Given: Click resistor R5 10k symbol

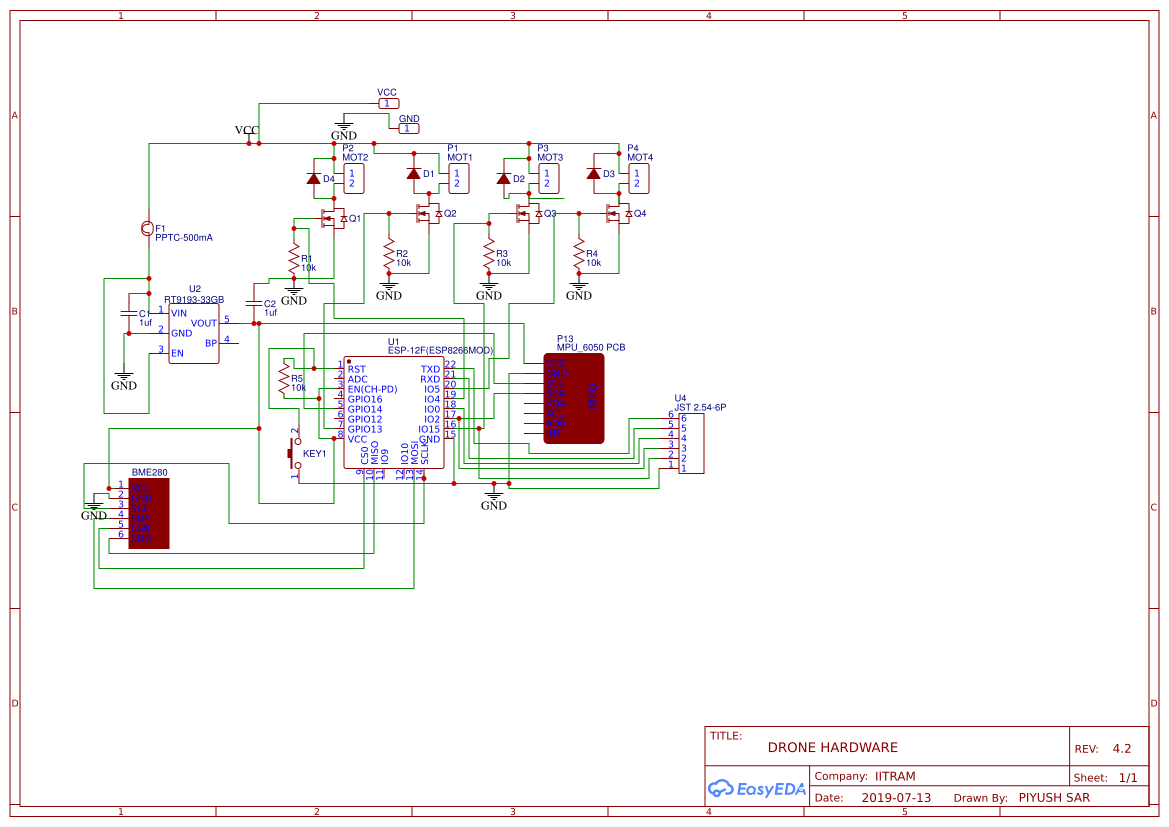Looking at the screenshot, I should (284, 380).
